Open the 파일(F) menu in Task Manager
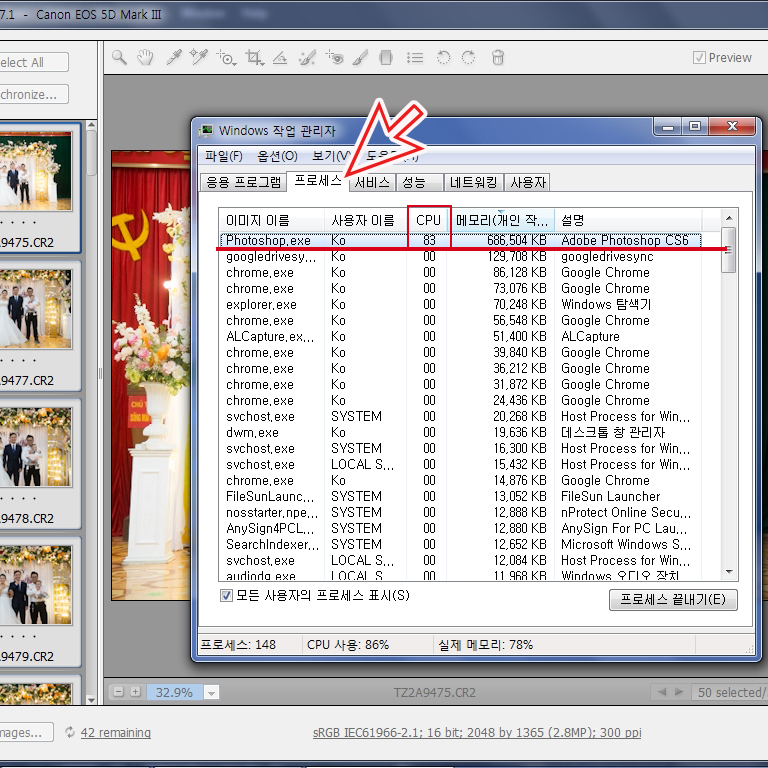 point(223,156)
